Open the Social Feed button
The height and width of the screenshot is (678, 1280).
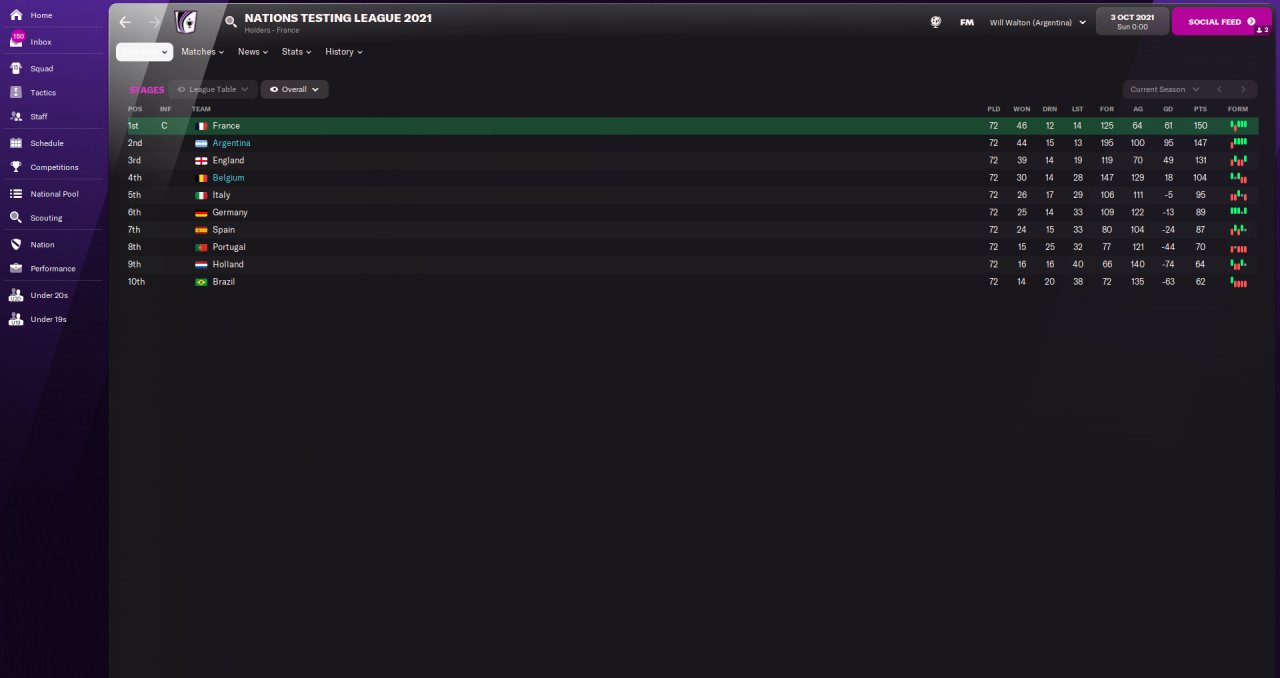(1221, 21)
